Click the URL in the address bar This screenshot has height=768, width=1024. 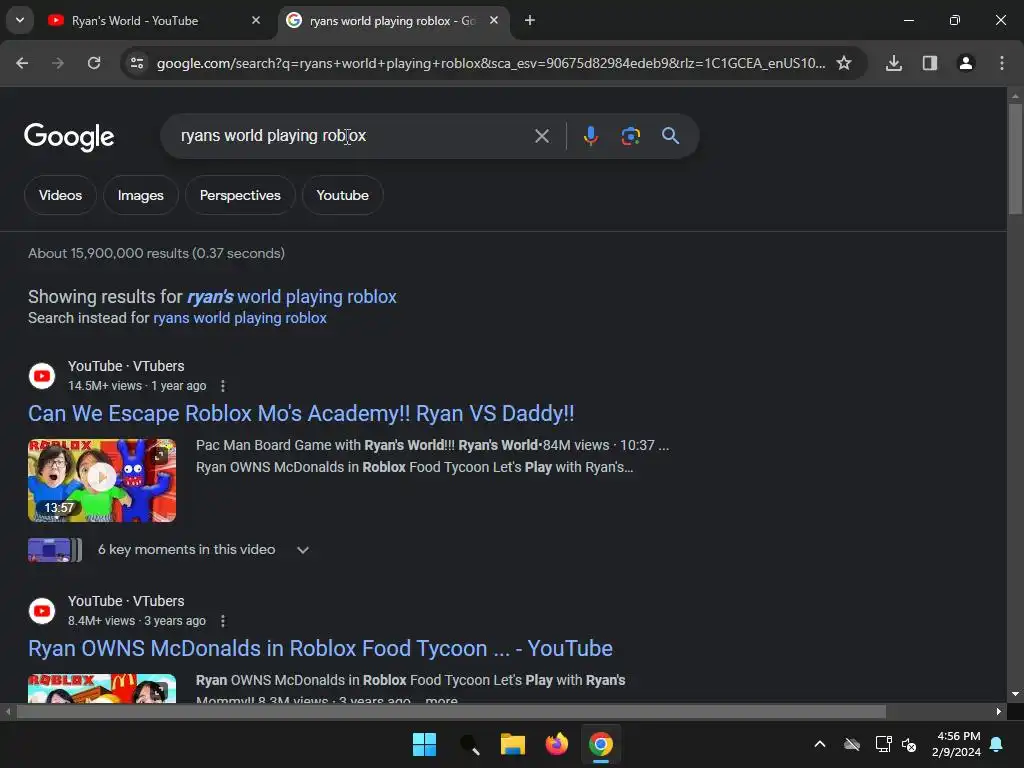click(x=490, y=63)
